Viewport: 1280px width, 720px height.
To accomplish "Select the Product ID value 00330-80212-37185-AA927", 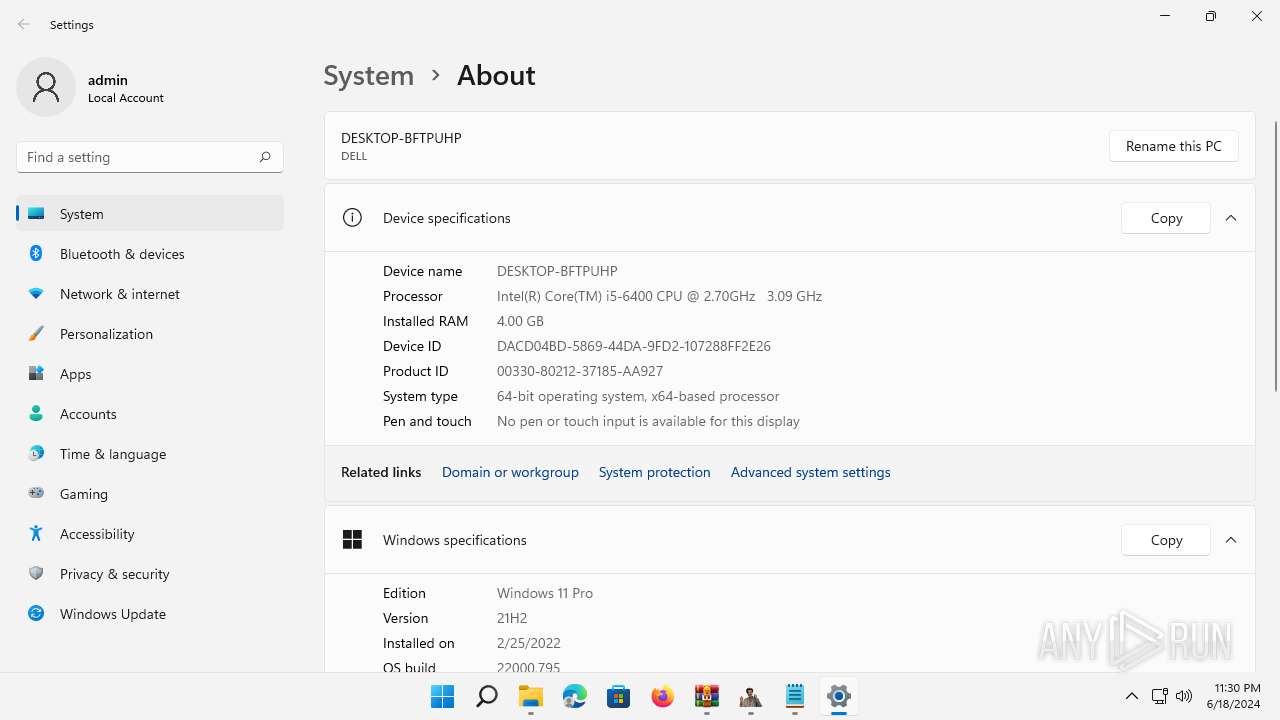I will click(580, 371).
